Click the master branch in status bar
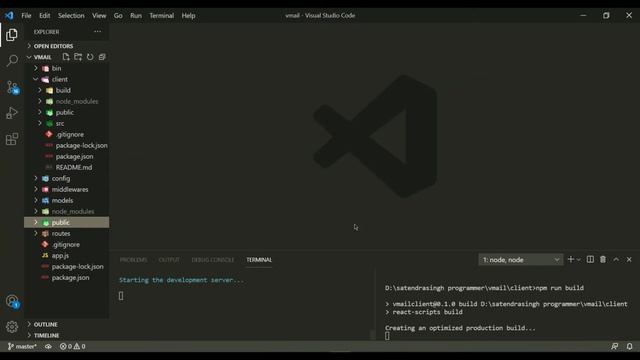Image resolution: width=640 pixels, height=360 pixels. tap(22, 346)
